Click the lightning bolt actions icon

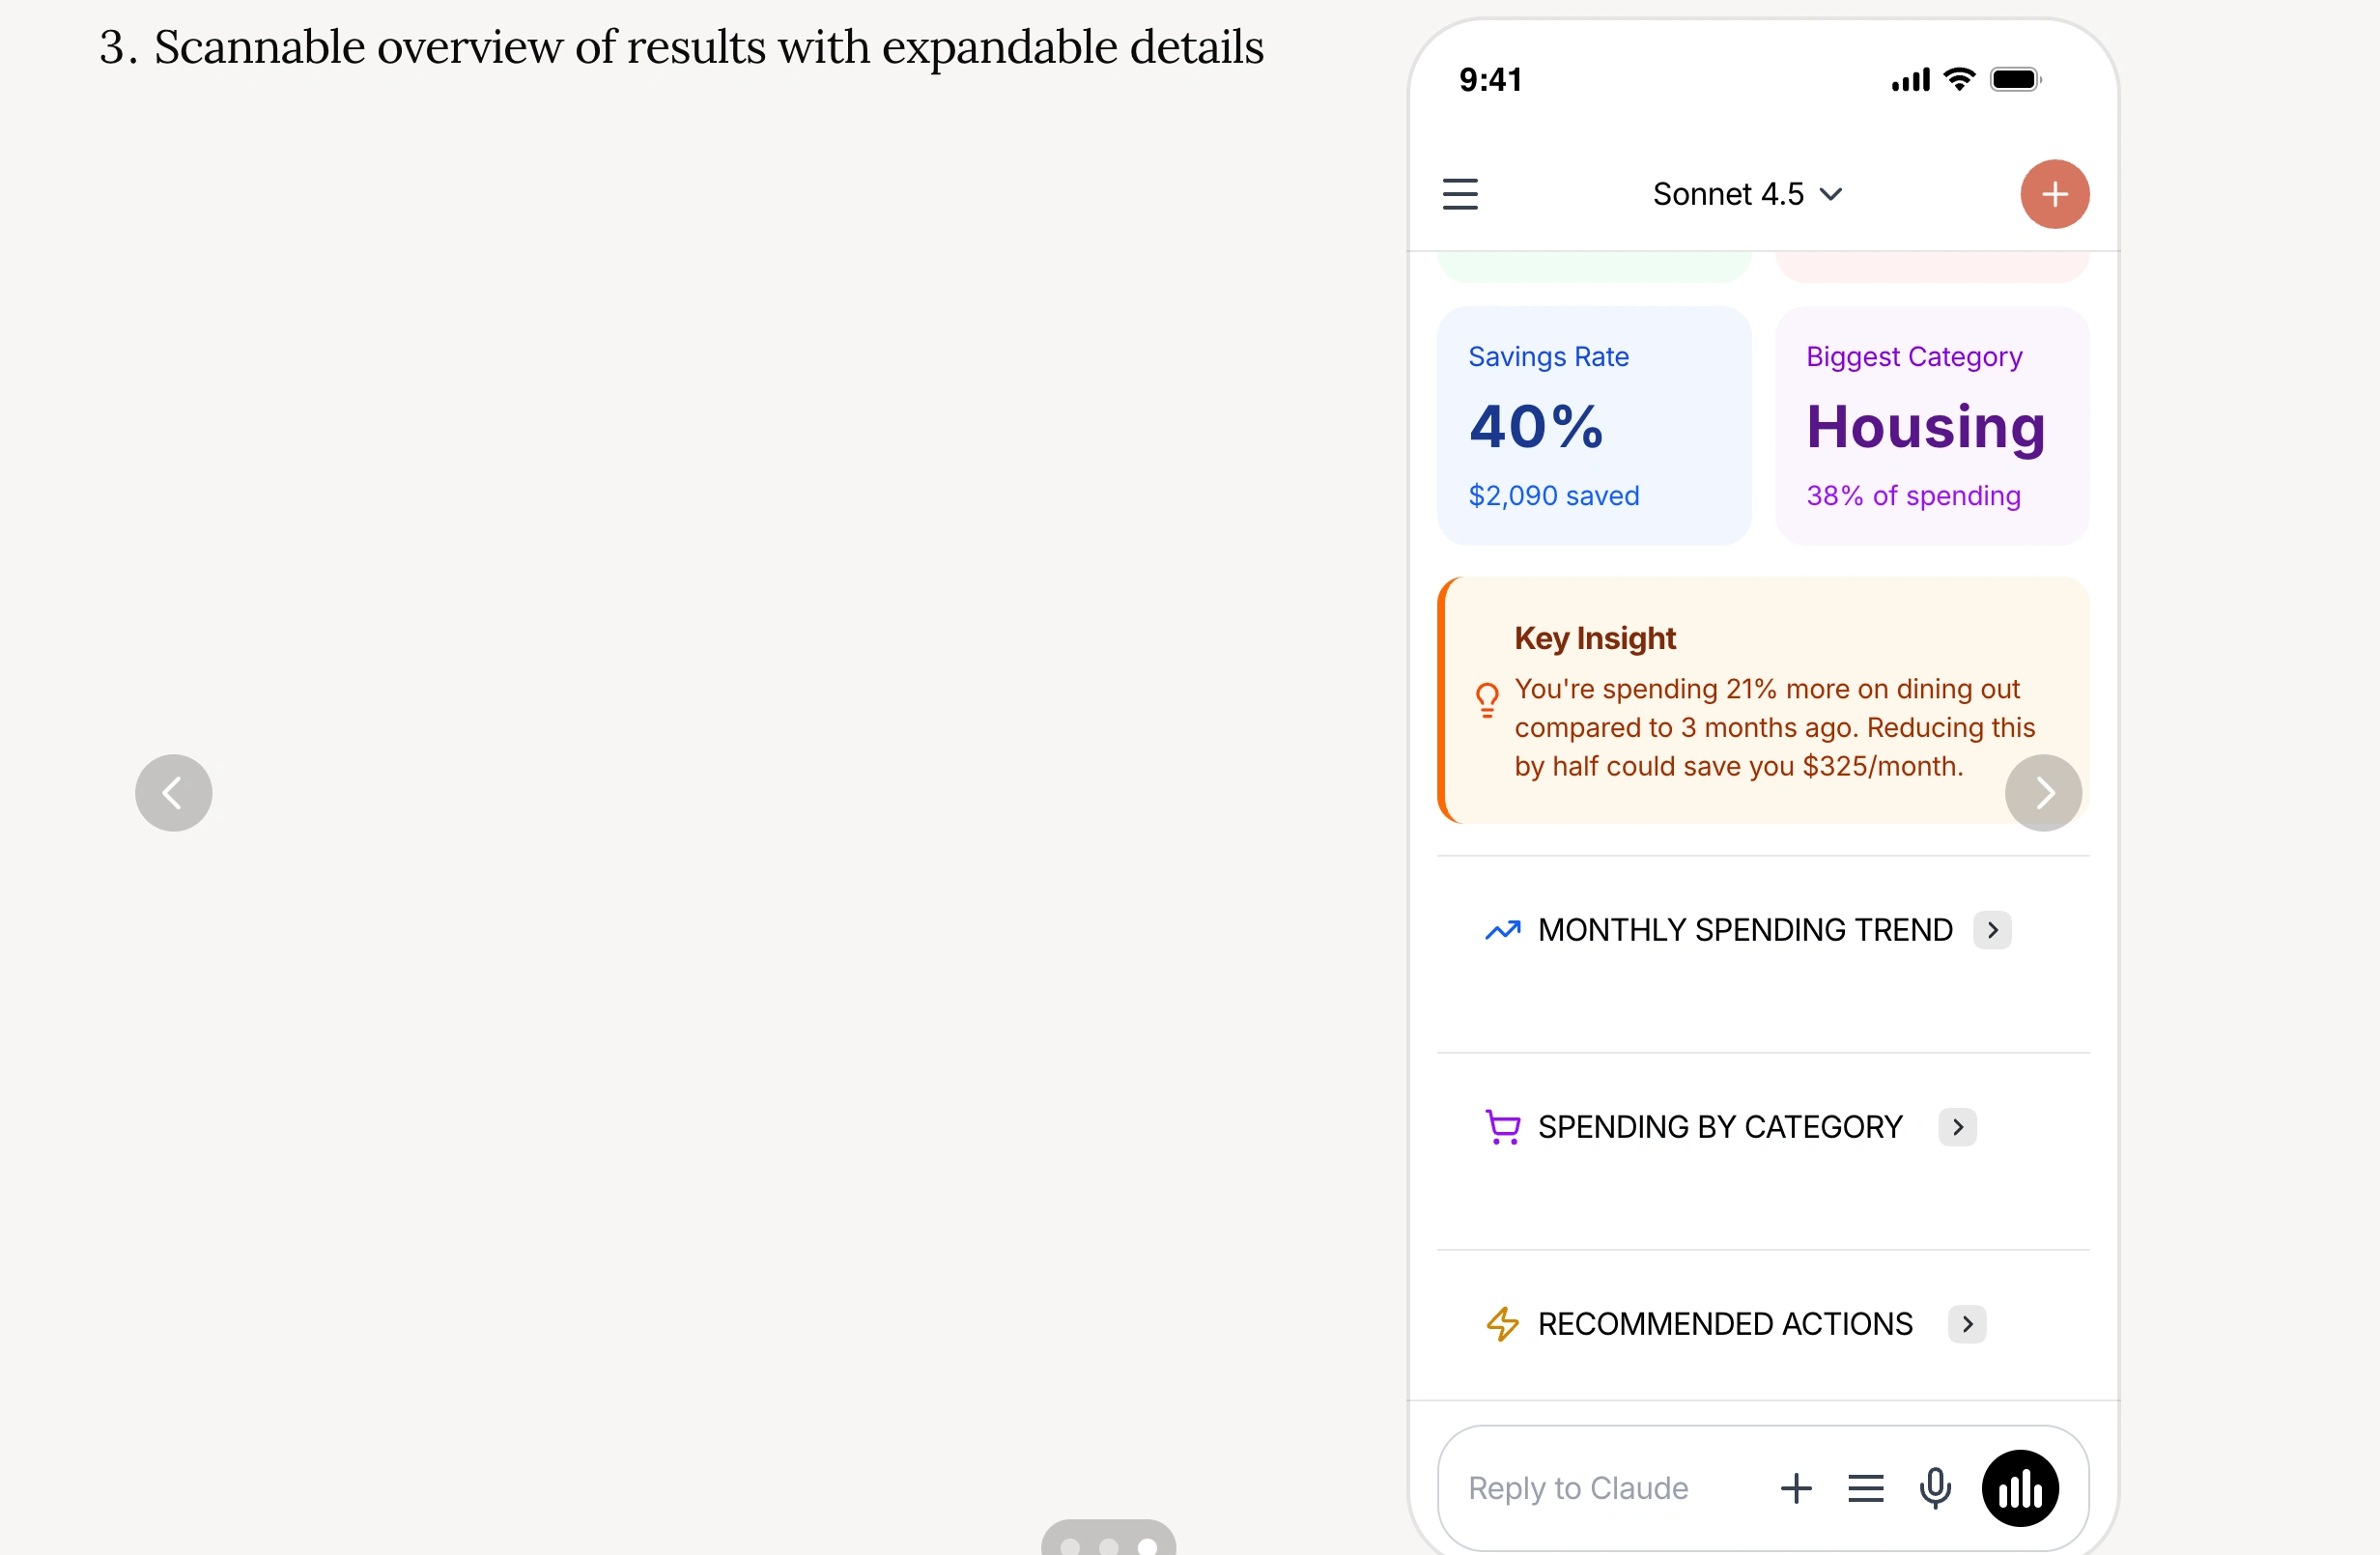[1502, 1324]
